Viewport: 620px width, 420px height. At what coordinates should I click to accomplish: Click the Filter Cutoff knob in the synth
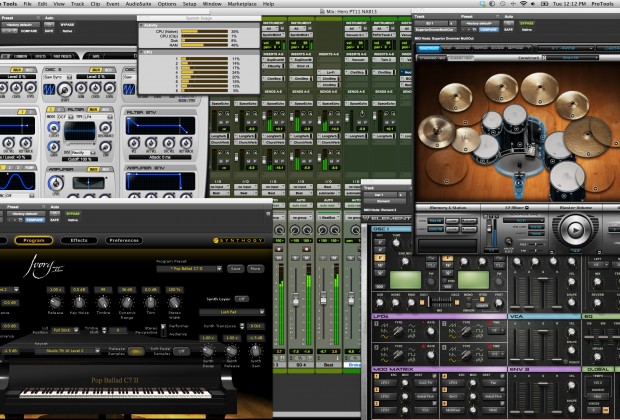[53, 127]
